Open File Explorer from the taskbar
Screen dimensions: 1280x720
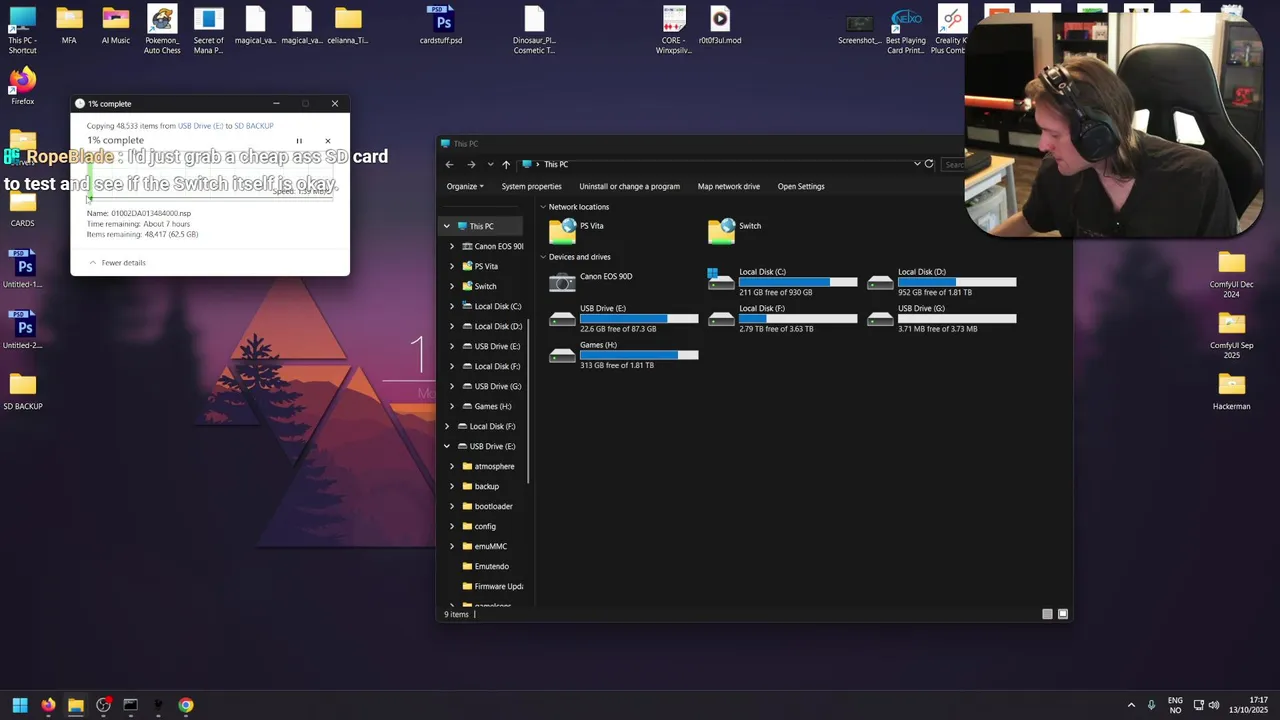click(75, 705)
